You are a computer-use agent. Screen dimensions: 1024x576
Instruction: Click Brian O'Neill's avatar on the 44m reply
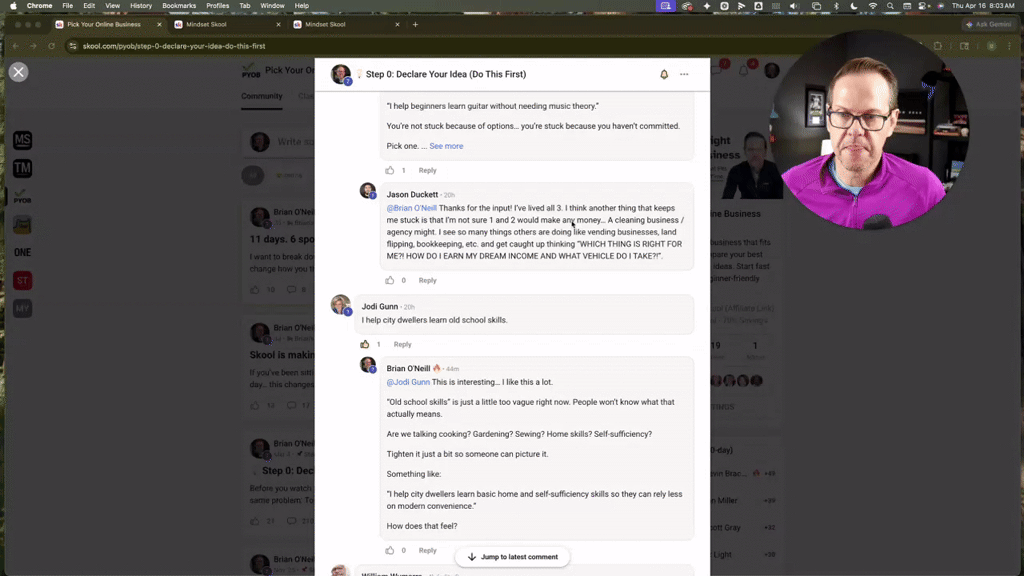pyautogui.click(x=368, y=364)
